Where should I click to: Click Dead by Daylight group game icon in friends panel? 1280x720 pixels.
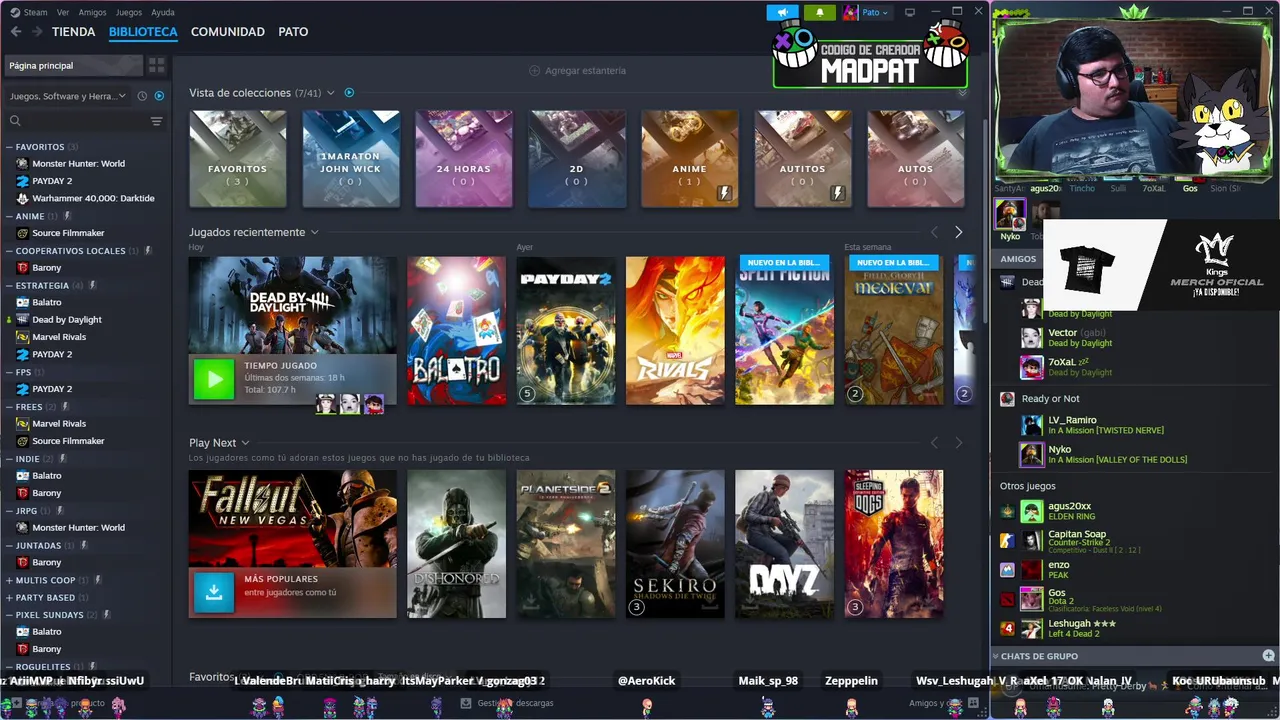tap(1007, 282)
